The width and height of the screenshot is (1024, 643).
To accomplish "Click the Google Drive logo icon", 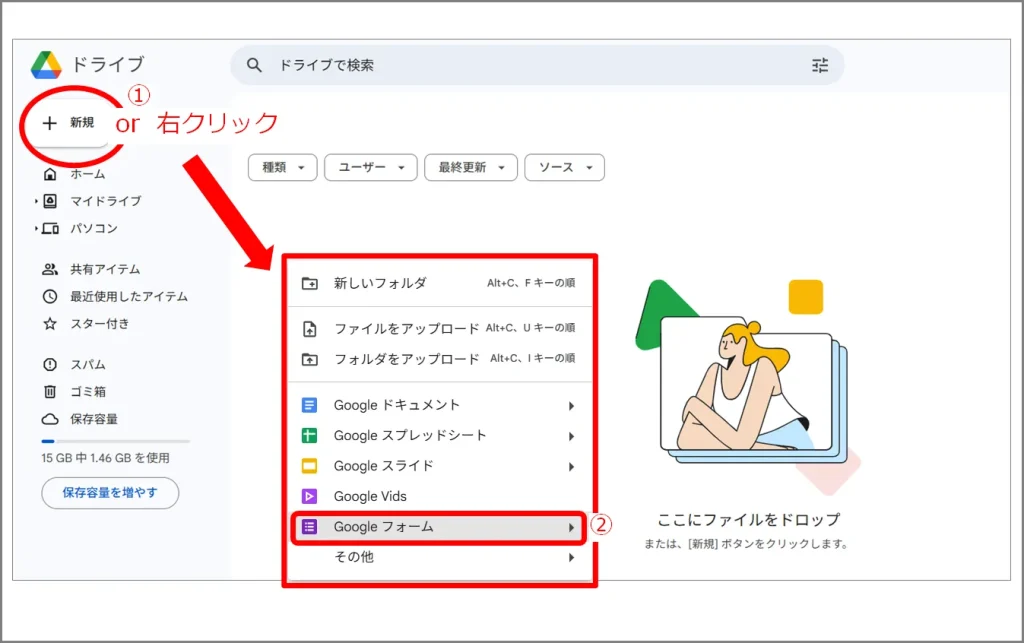I will coord(46,65).
